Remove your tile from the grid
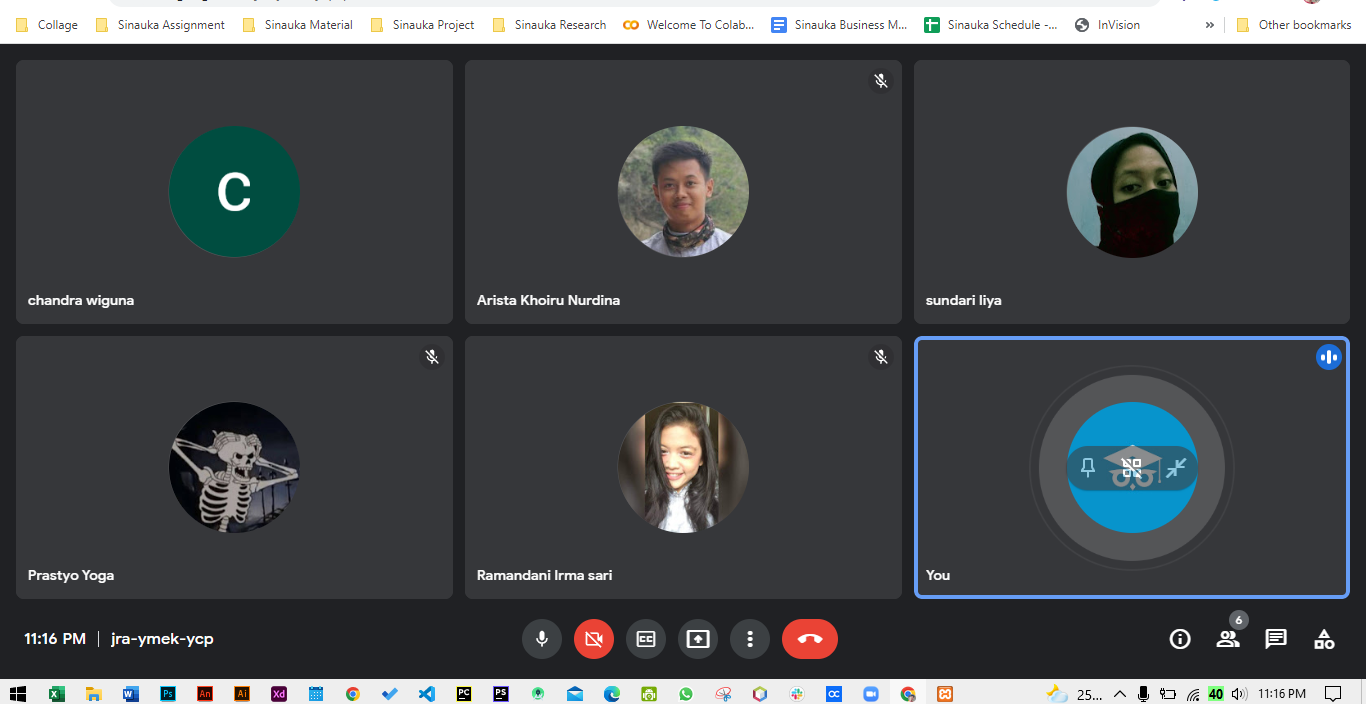Screen dimensions: 1366x708 click(x=1132, y=467)
